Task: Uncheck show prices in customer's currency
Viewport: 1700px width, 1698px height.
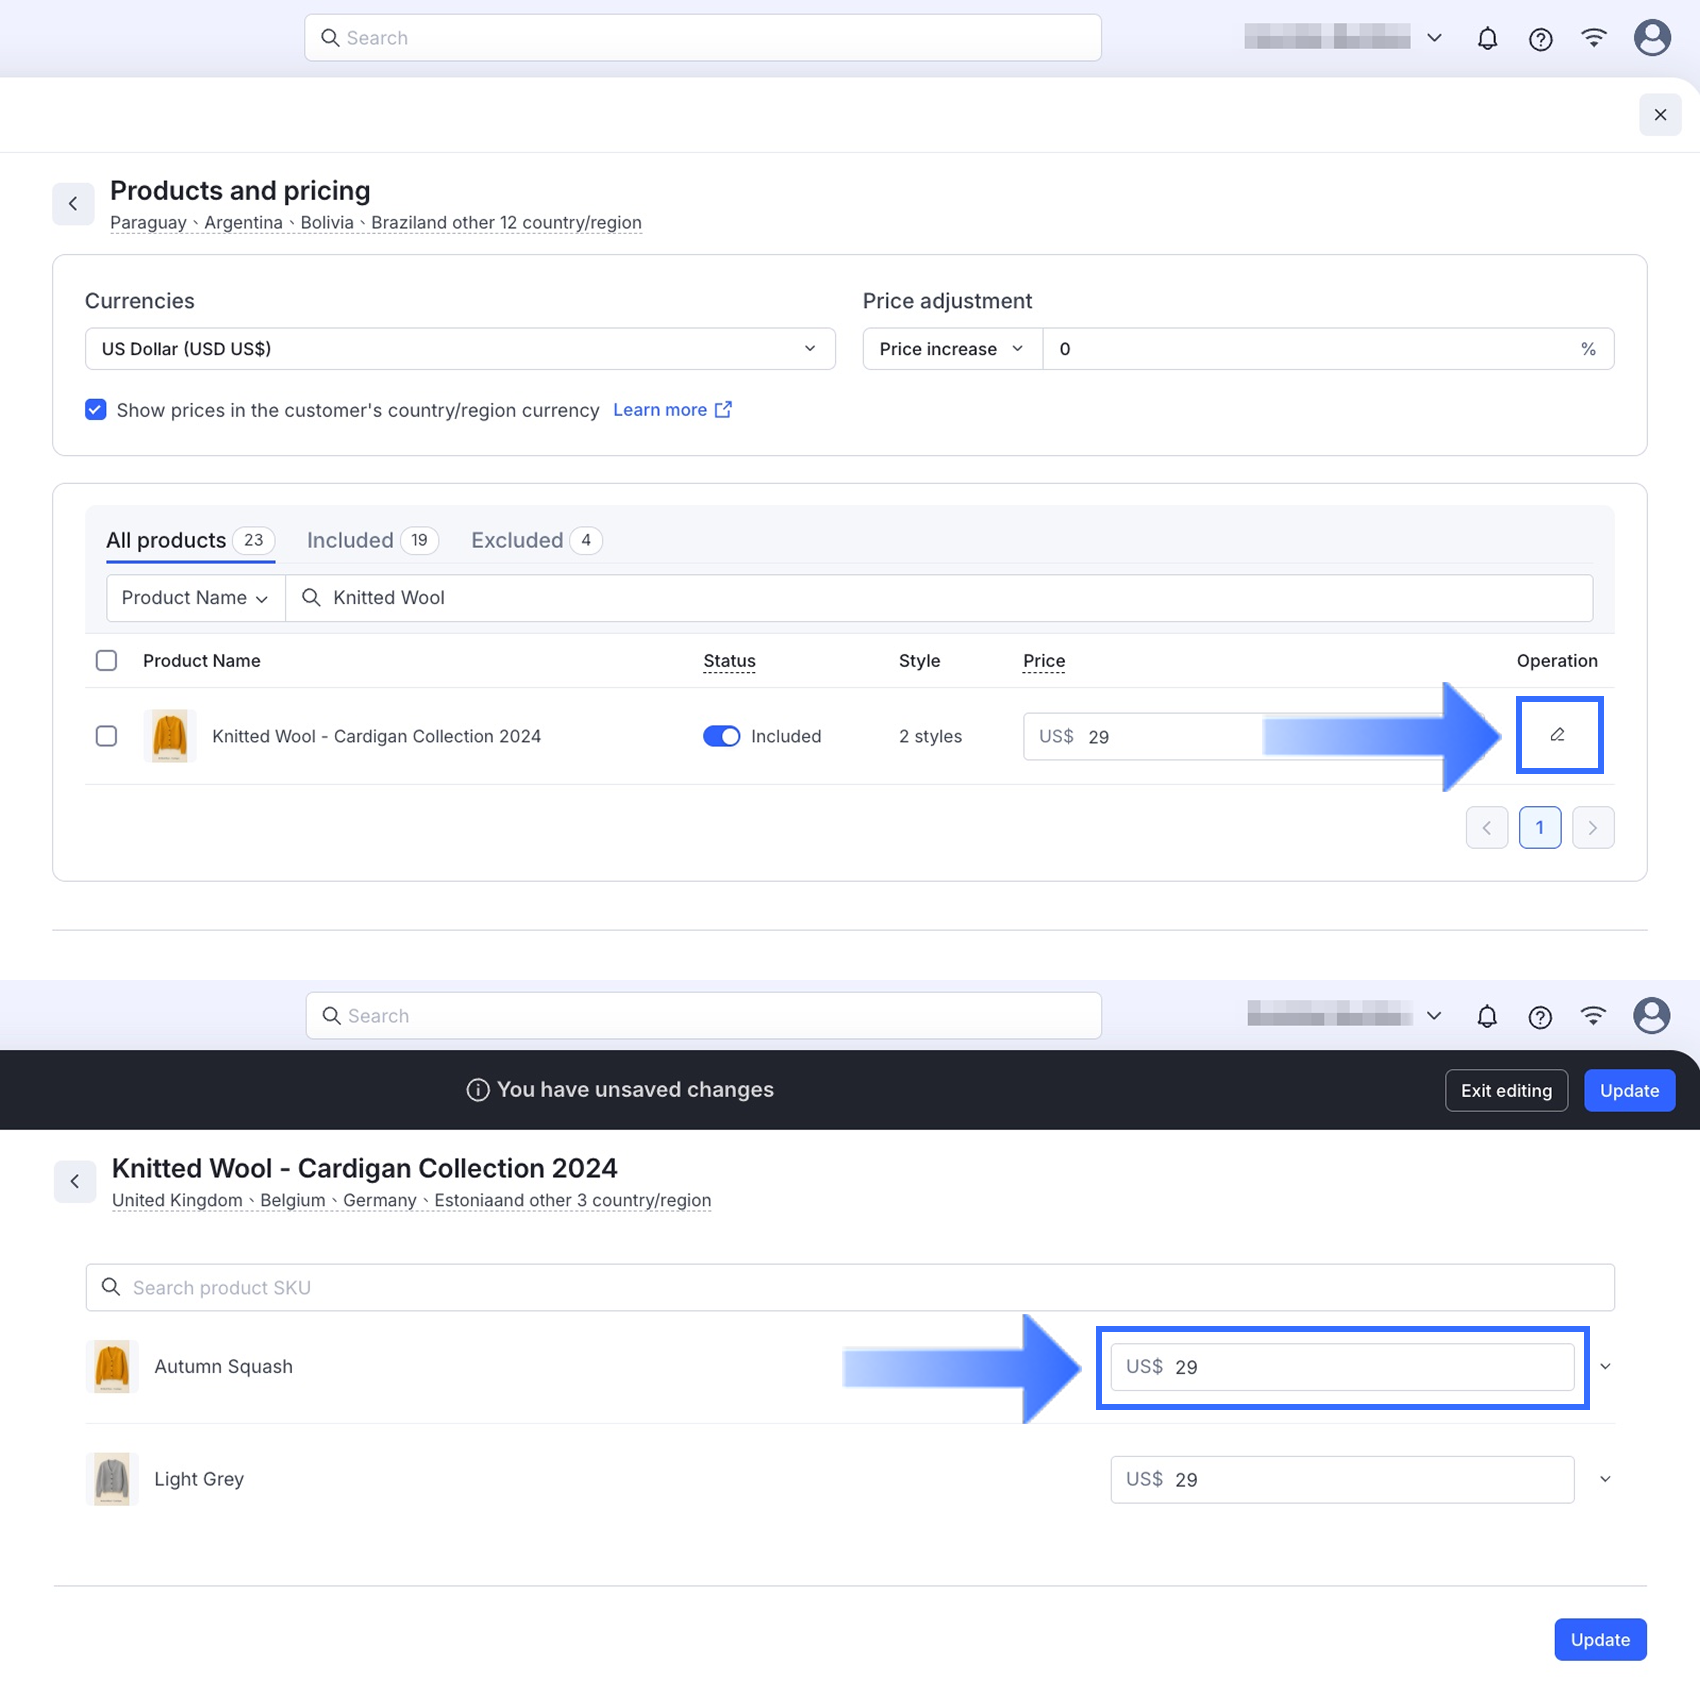Action: click(x=96, y=410)
